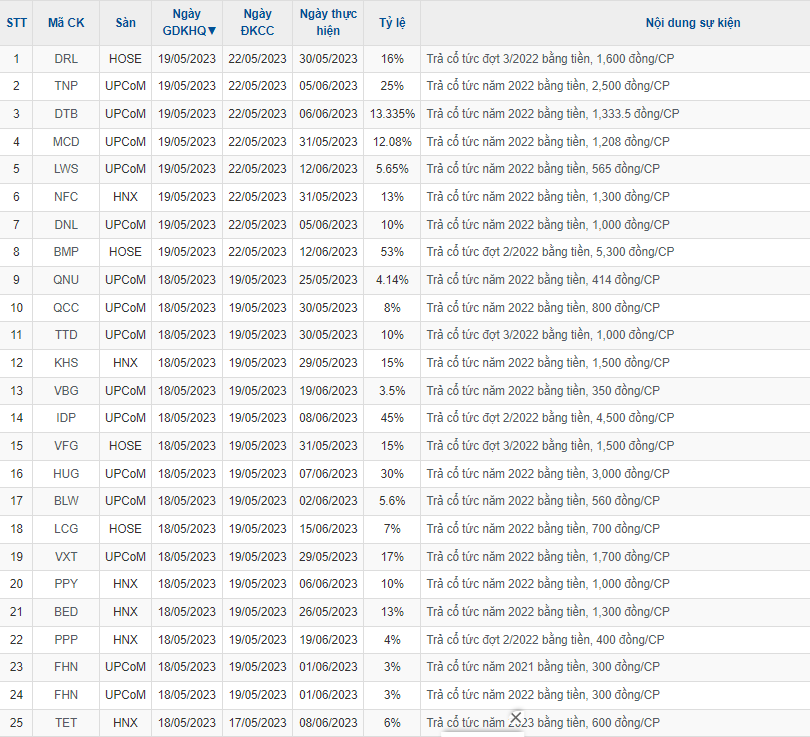Close the small popup with X icon
This screenshot has height=737, width=810.
(516, 717)
